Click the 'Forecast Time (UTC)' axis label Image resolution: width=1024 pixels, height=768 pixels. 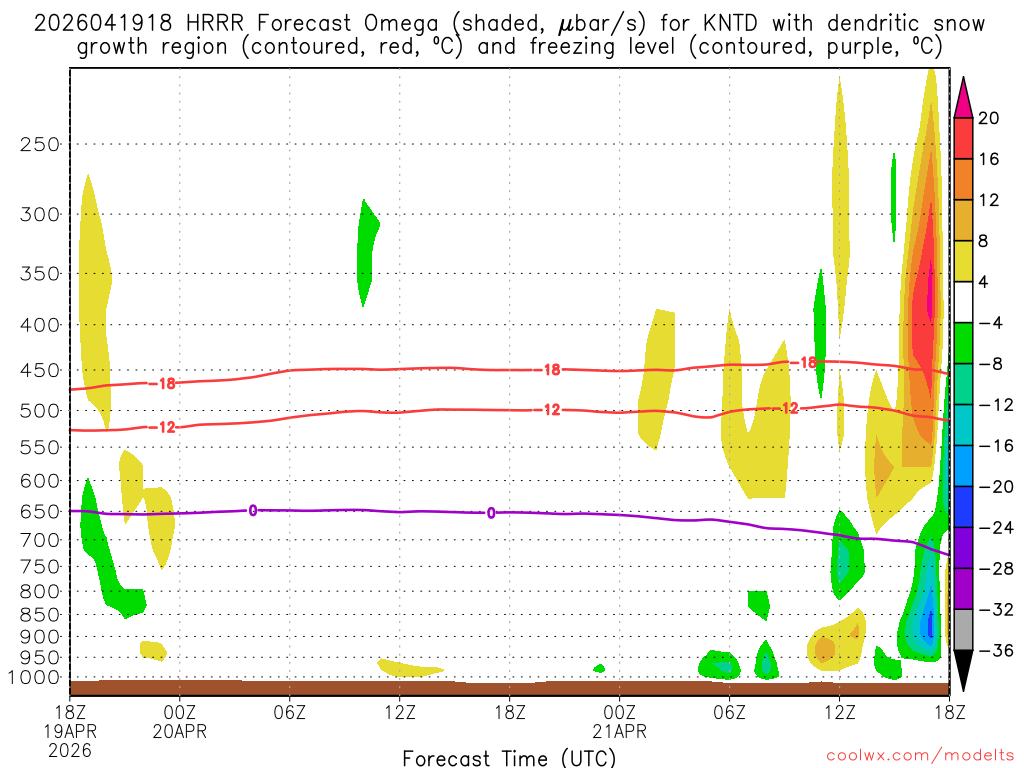click(509, 758)
